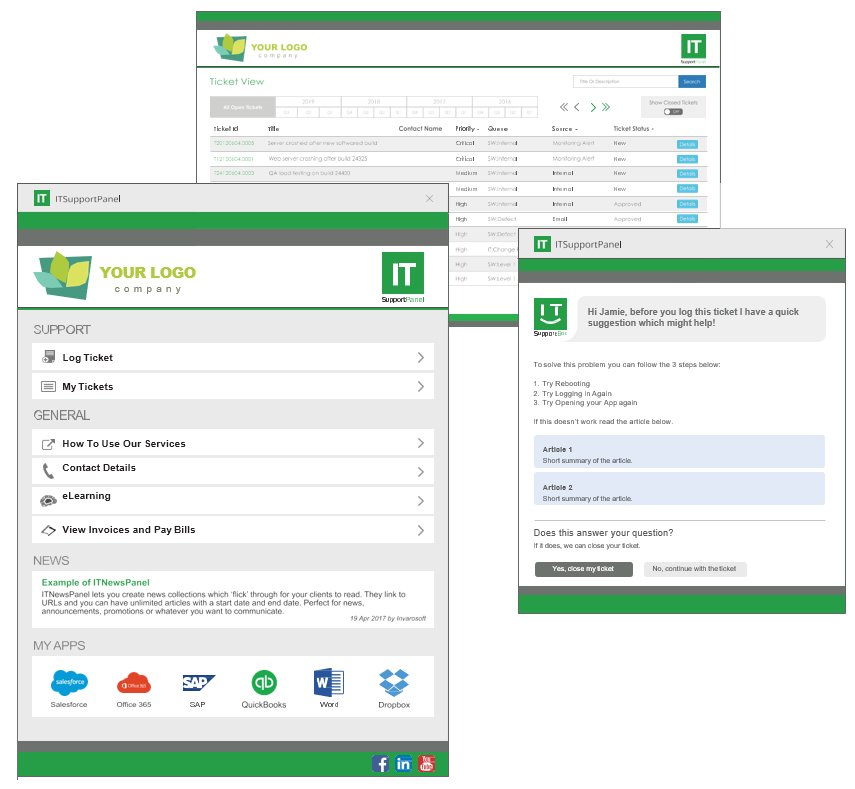855x789 pixels.
Task: Select the All Open Tickets tab
Action: pos(242,106)
